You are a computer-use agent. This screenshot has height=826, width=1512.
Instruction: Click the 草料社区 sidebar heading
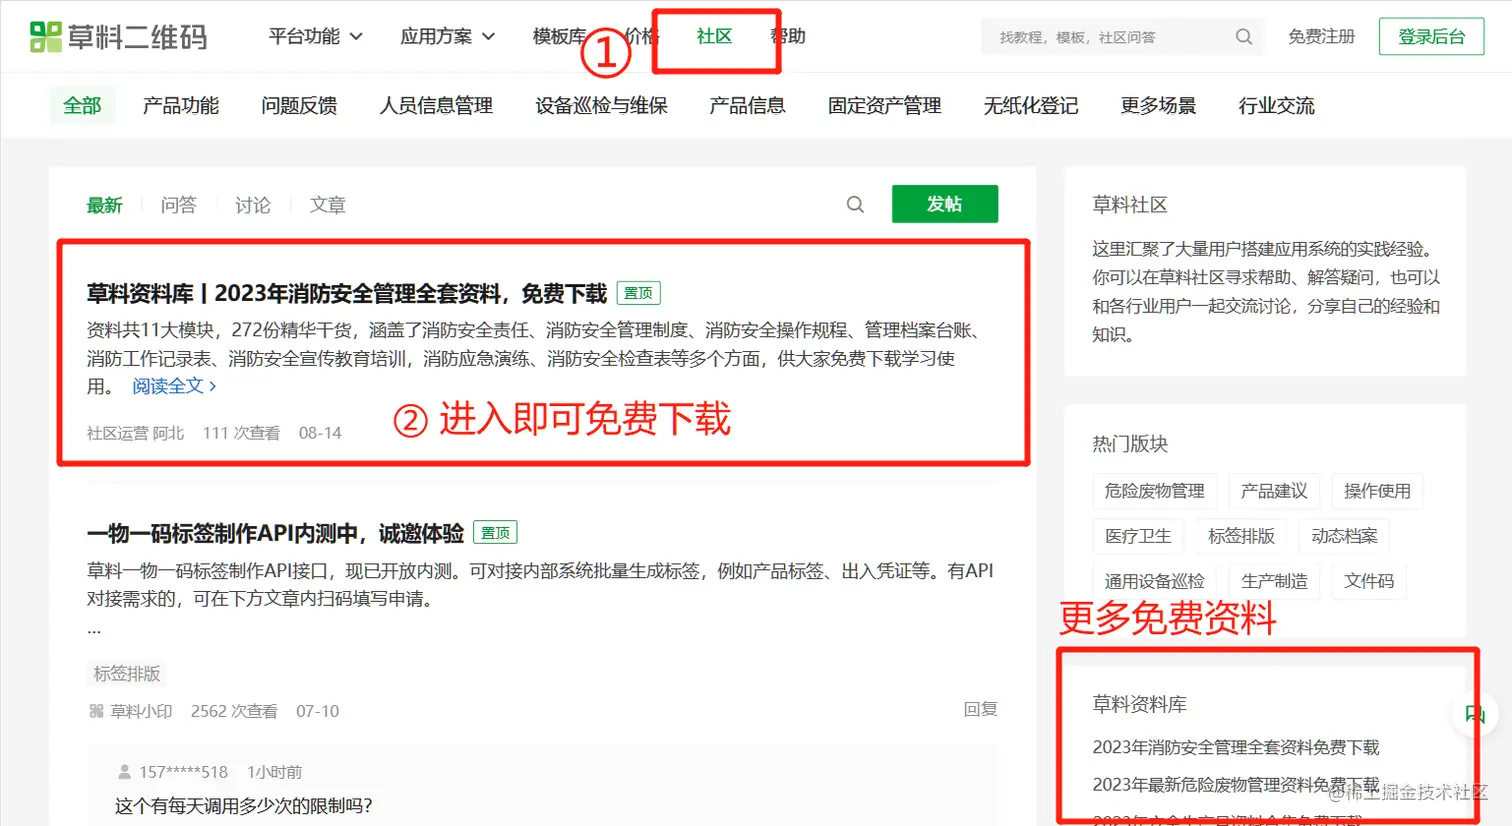pyautogui.click(x=1129, y=205)
